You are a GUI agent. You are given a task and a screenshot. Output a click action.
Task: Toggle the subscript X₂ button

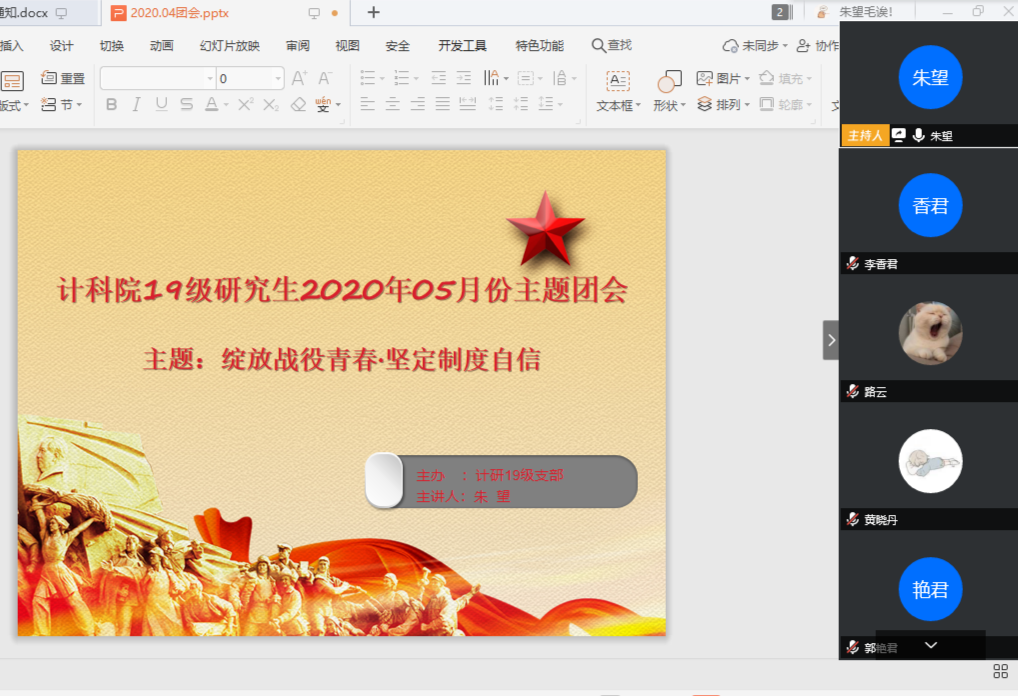(x=270, y=105)
